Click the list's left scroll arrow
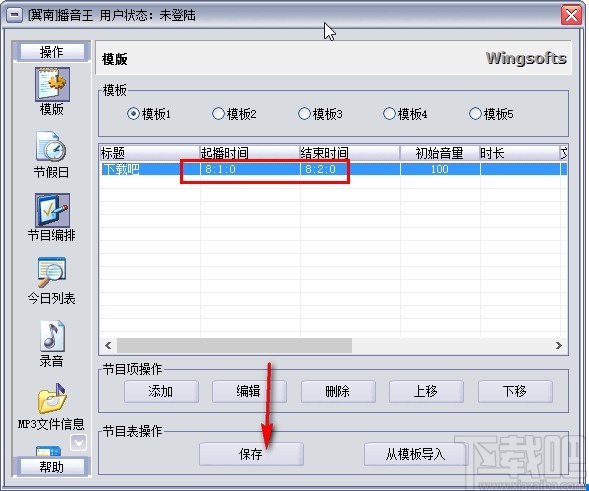The height and width of the screenshot is (491, 589). pos(108,345)
